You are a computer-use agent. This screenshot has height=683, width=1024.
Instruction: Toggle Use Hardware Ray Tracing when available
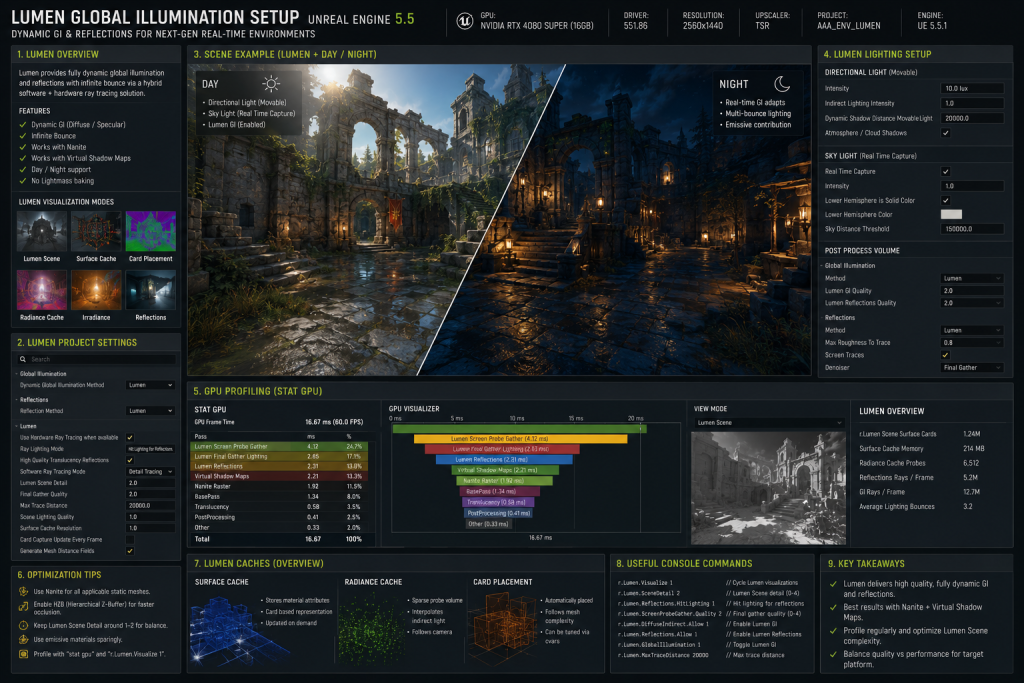[x=130, y=437]
